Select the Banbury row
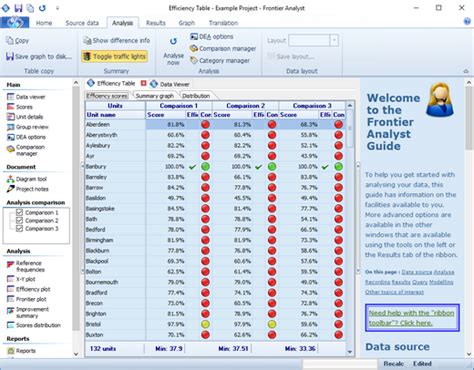The image size is (474, 370). click(x=215, y=166)
